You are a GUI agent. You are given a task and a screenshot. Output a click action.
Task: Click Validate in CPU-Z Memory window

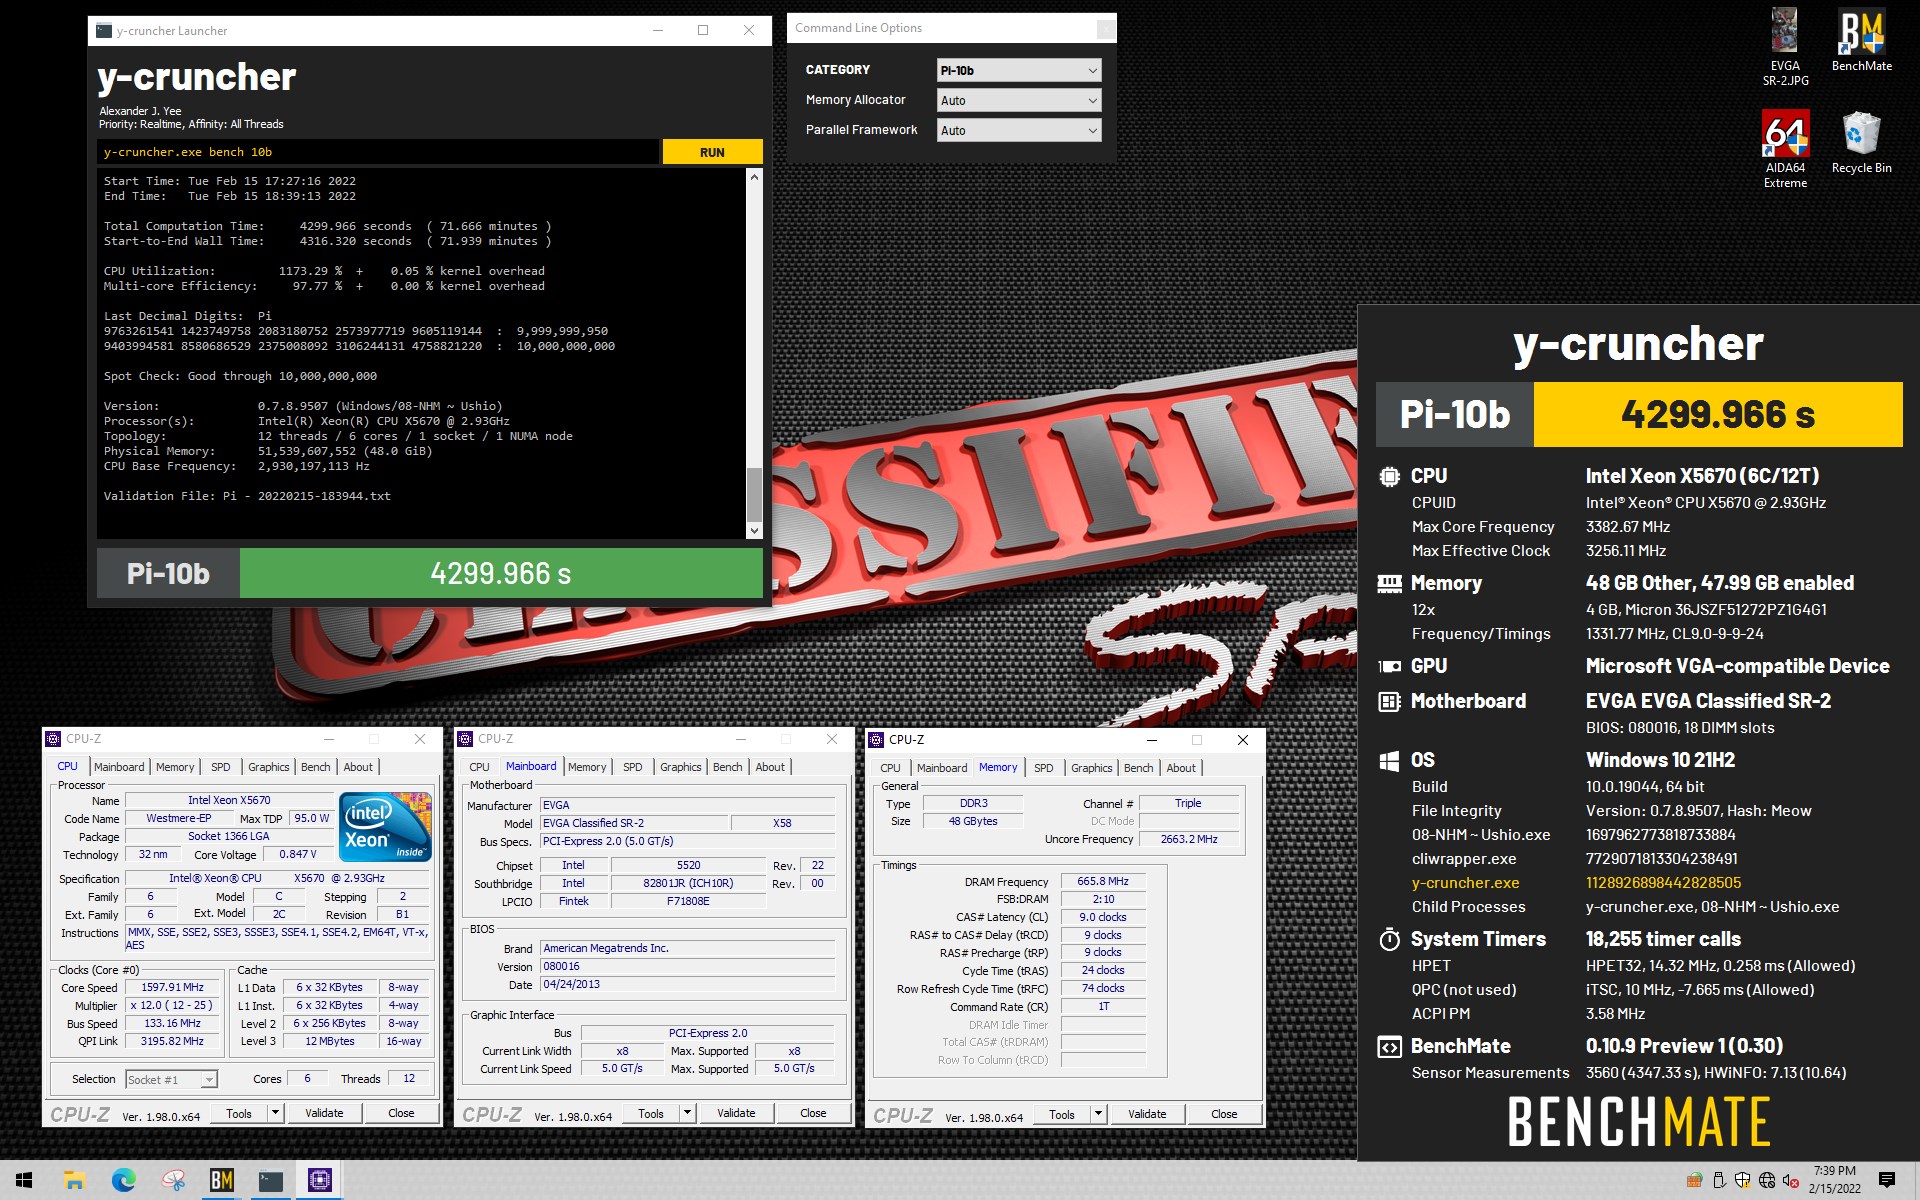click(x=1147, y=1114)
